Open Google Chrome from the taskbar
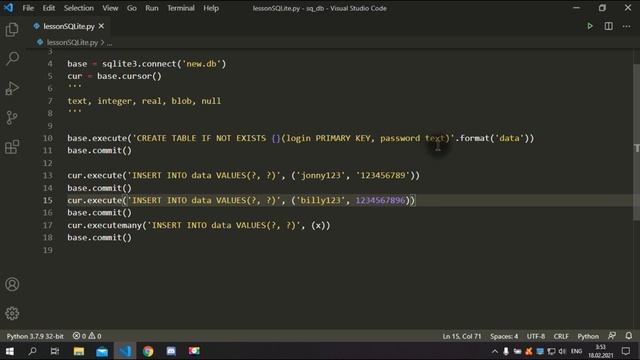Viewport: 640px width, 360px height. (148, 351)
